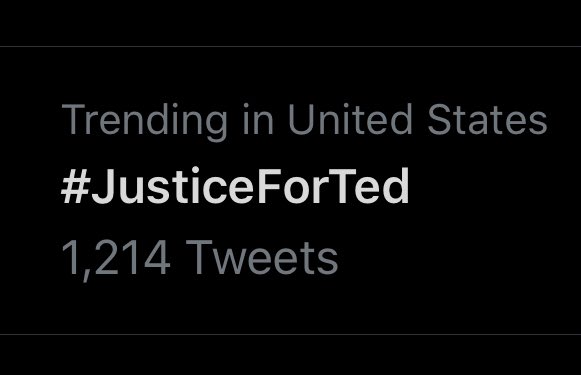Tap the word 'in' within trending label

pos(258,119)
